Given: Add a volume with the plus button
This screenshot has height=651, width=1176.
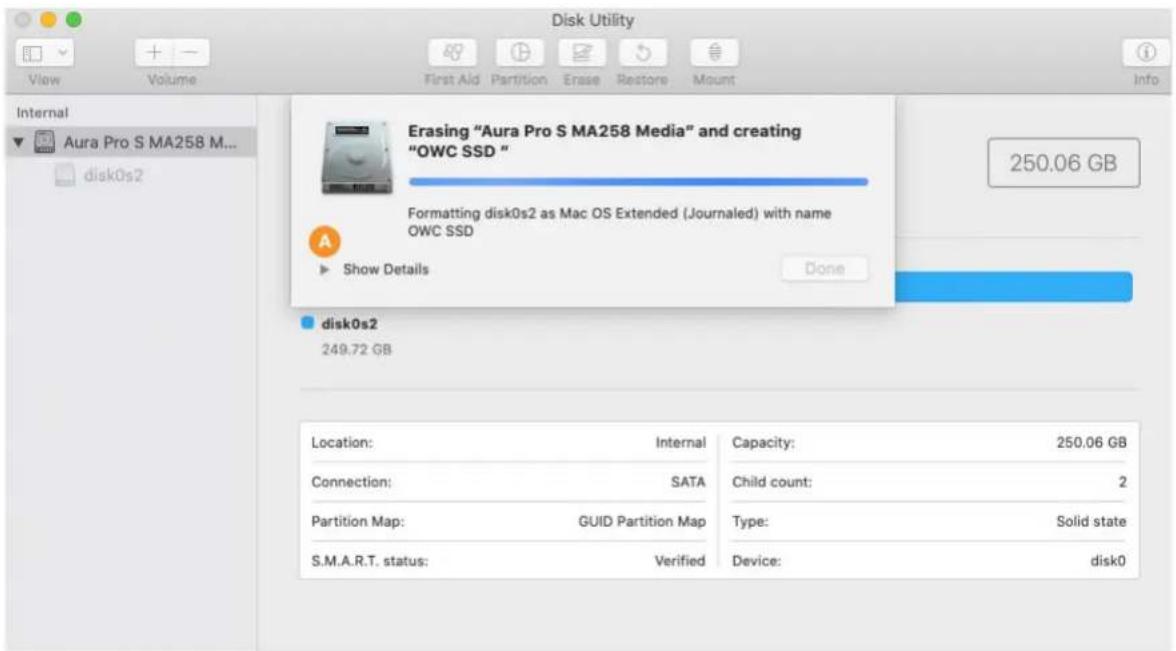Looking at the screenshot, I should point(154,52).
